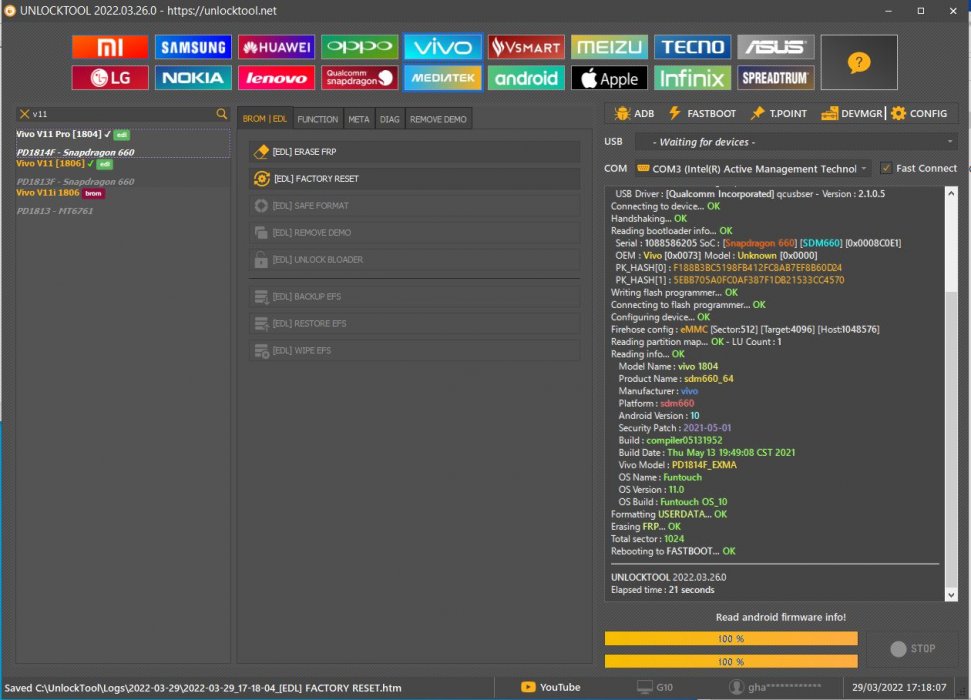The image size is (971, 700).
Task: Open the Vsmart brand tile
Action: pos(526,47)
